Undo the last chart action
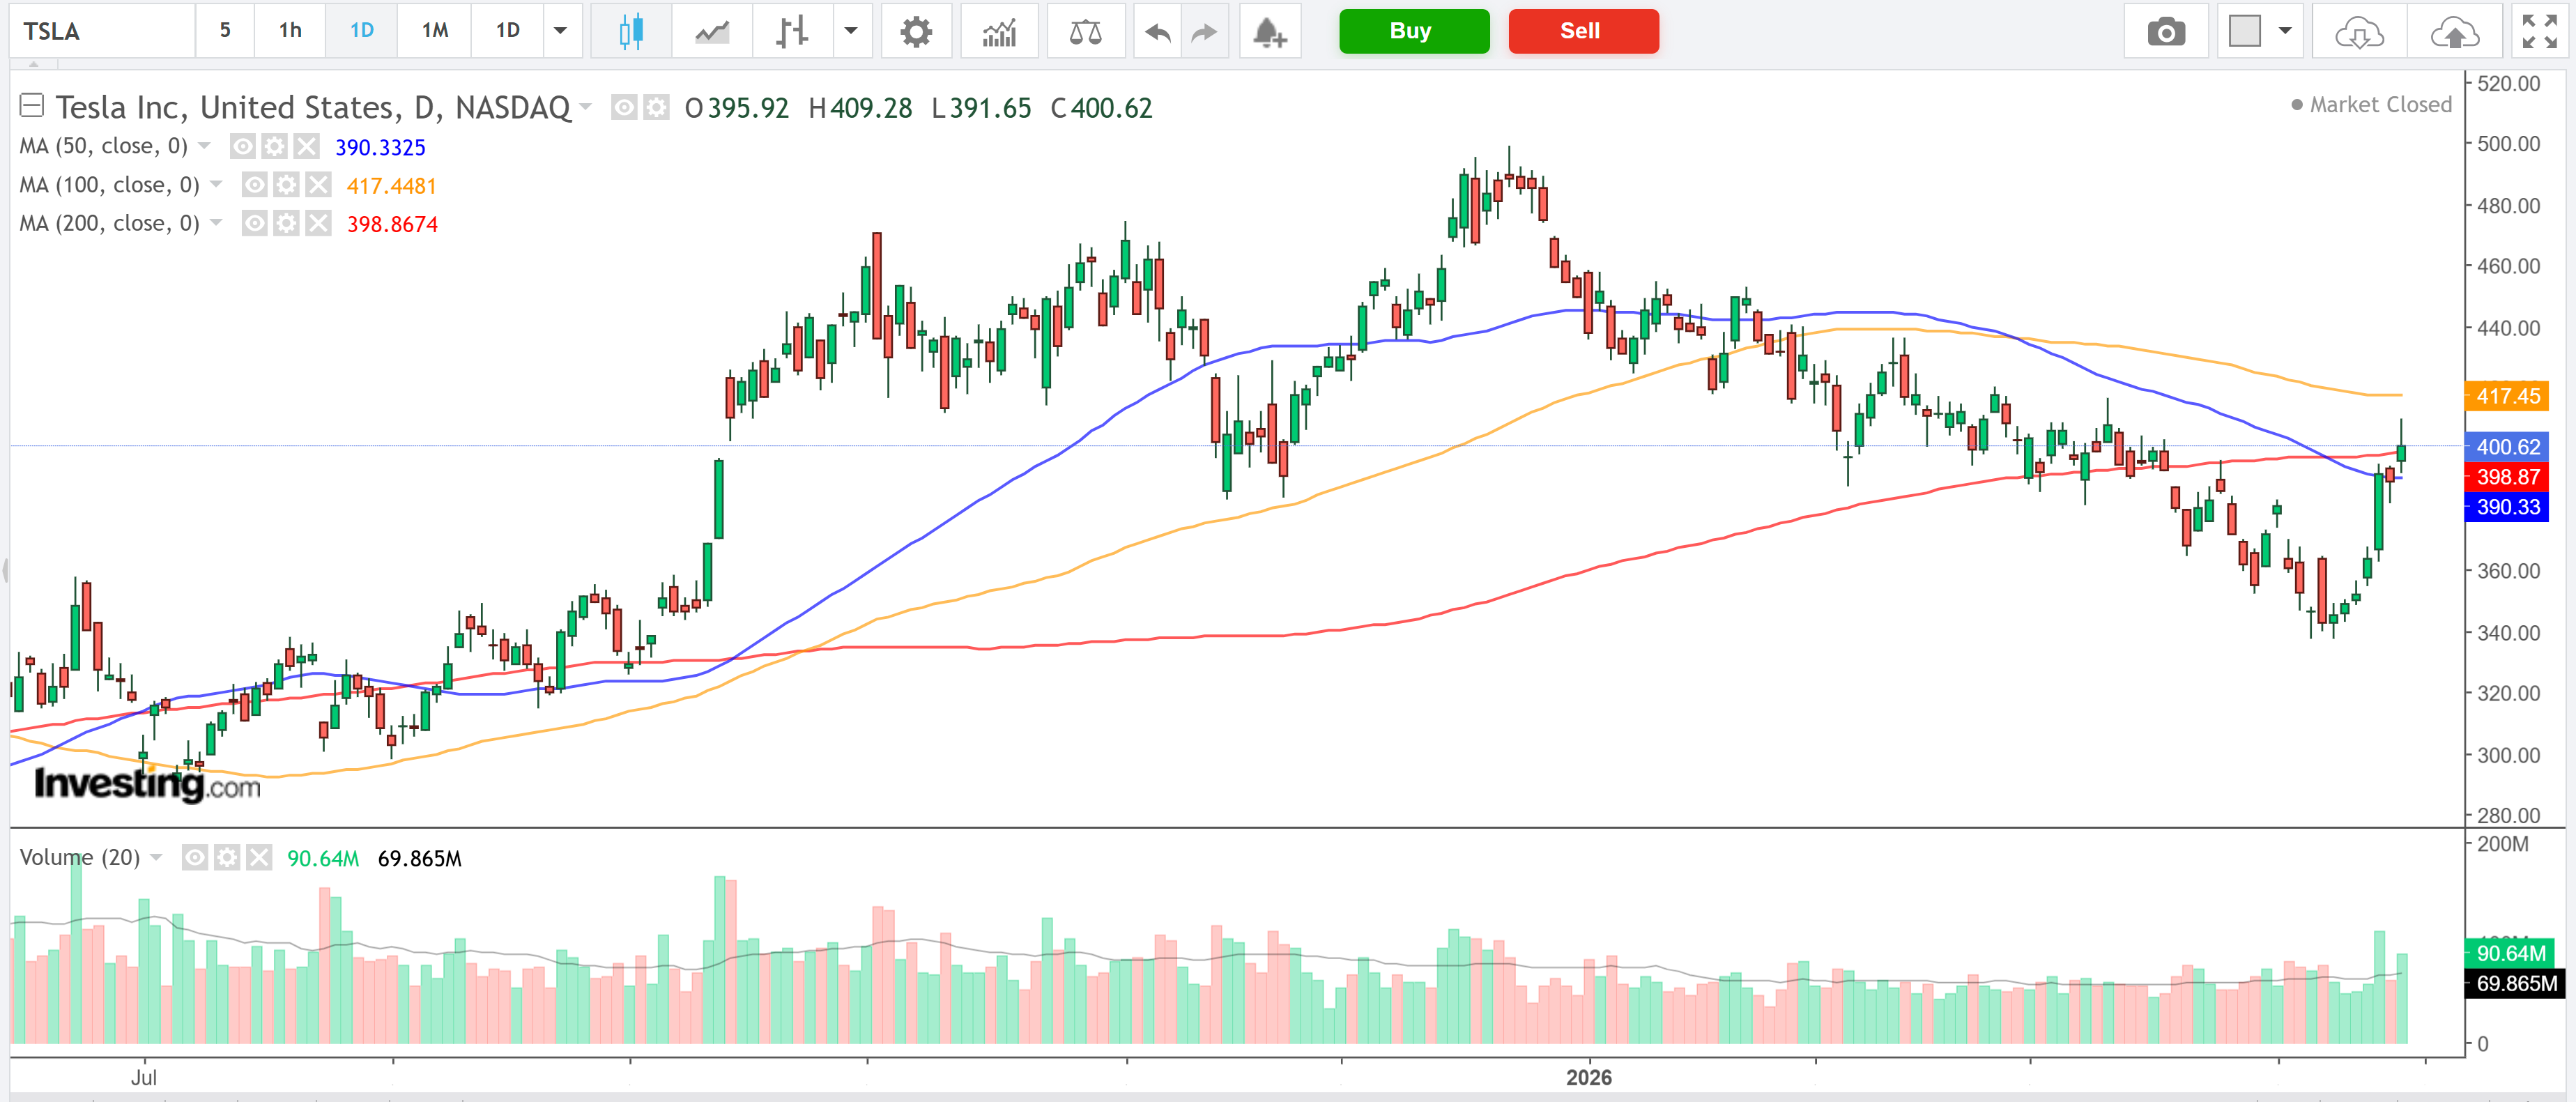Viewport: 2576px width, 1102px height. click(1156, 31)
